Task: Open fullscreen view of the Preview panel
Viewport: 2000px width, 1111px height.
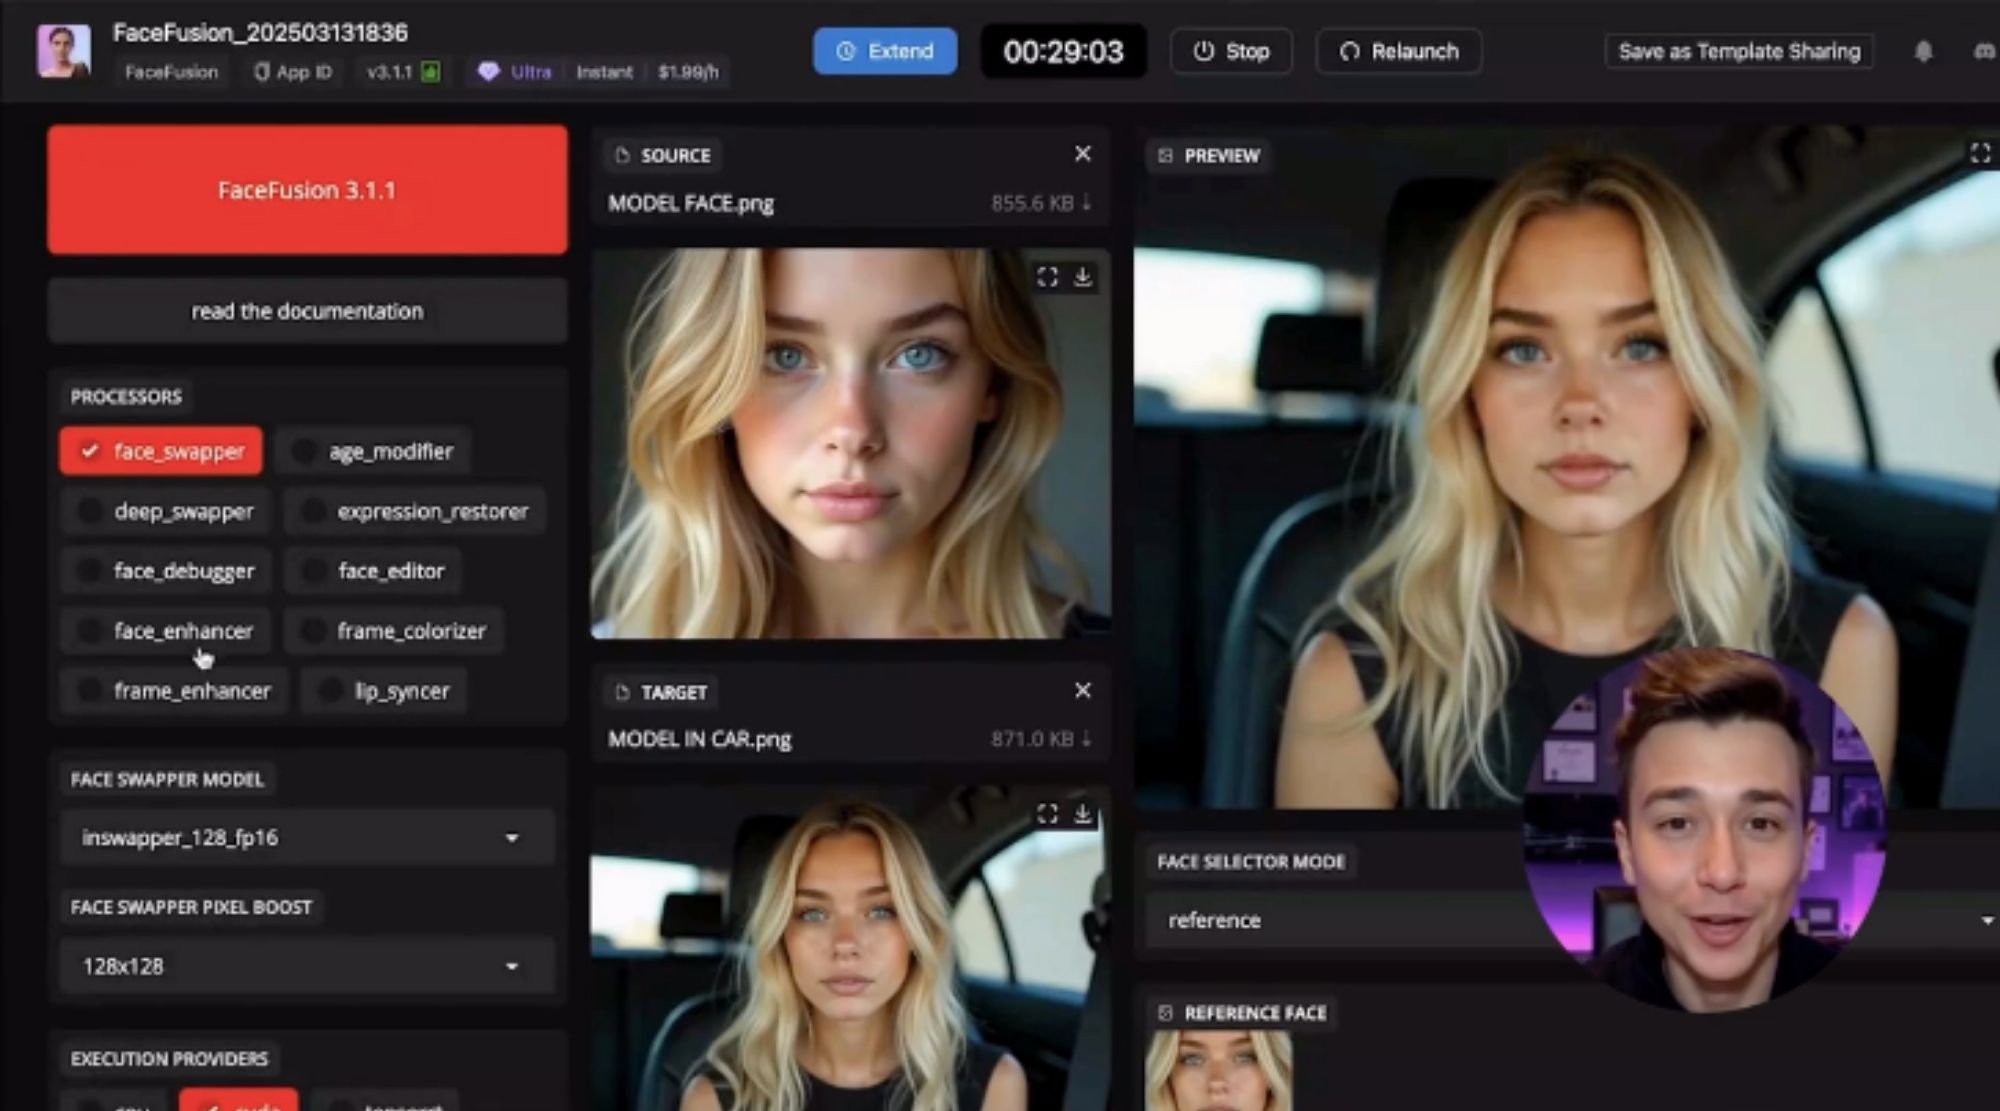Action: (x=1979, y=153)
